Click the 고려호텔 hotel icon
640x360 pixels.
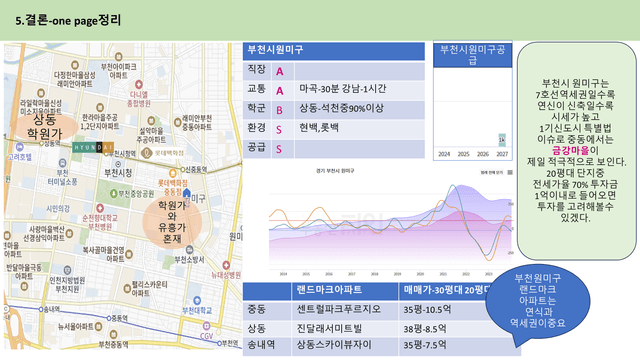[19, 147]
